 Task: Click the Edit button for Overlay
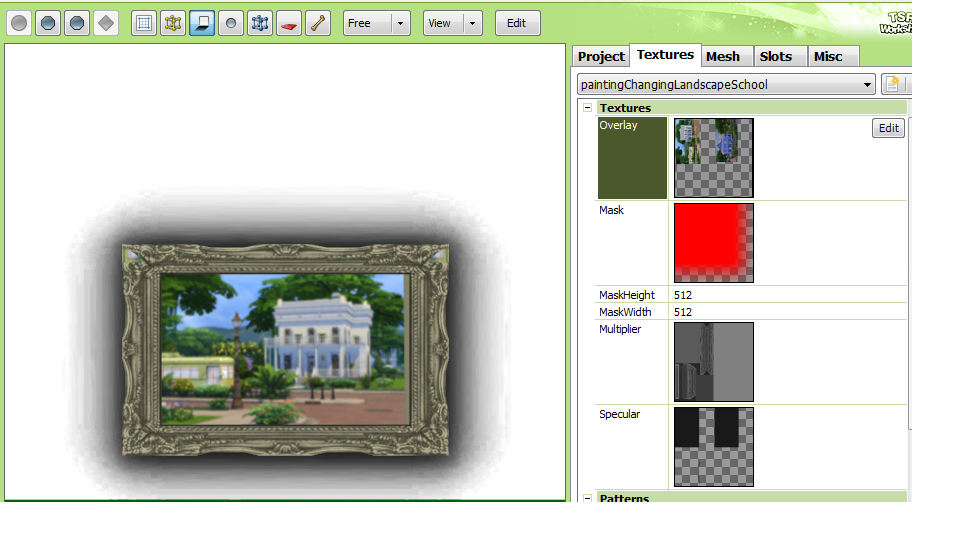888,128
